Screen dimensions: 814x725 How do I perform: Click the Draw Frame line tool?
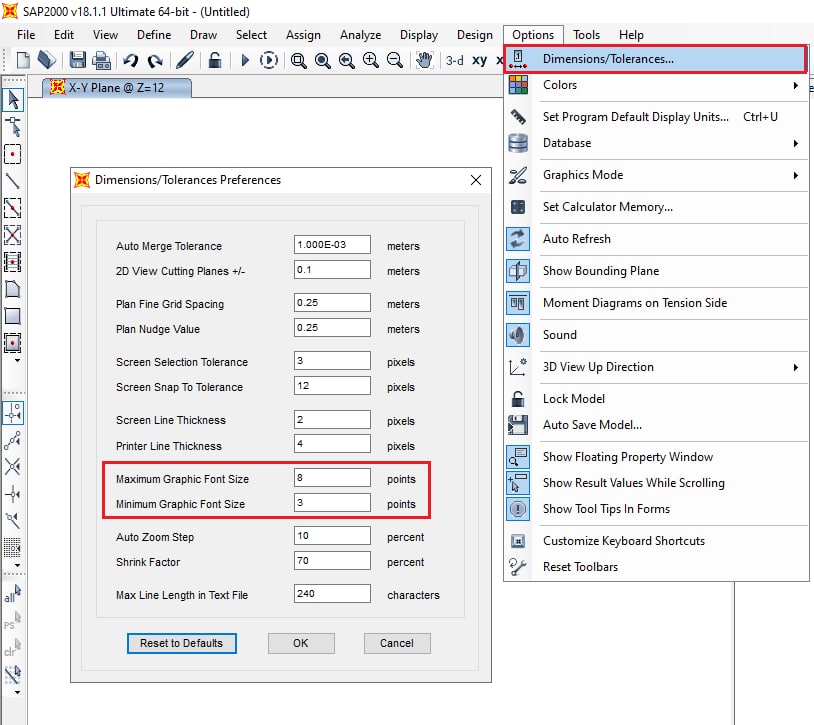pos(12,181)
